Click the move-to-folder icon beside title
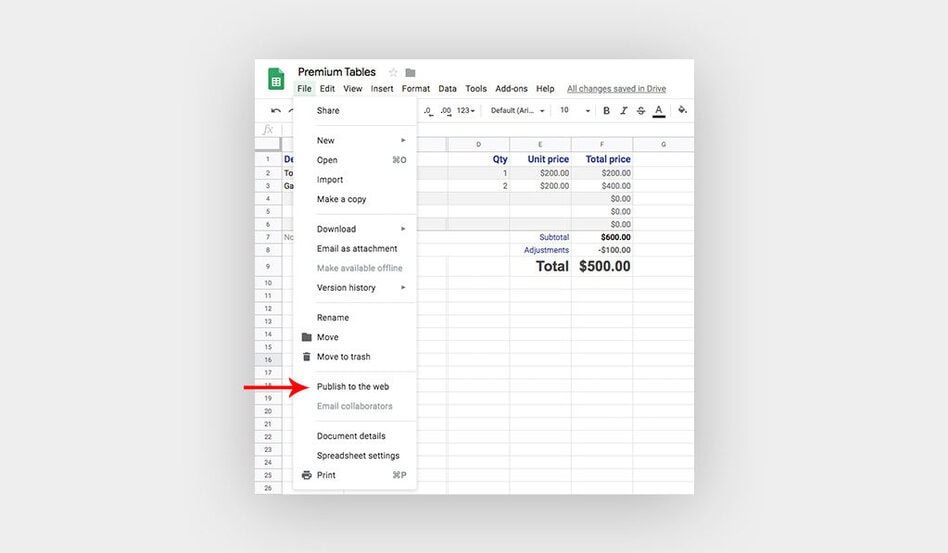This screenshot has height=553, width=948. 410,72
